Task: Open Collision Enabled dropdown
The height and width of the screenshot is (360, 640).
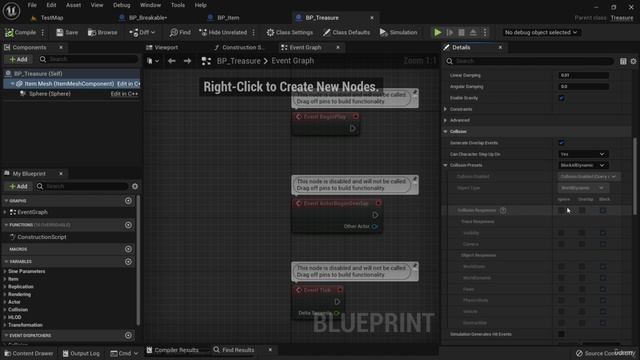Action: (589, 176)
